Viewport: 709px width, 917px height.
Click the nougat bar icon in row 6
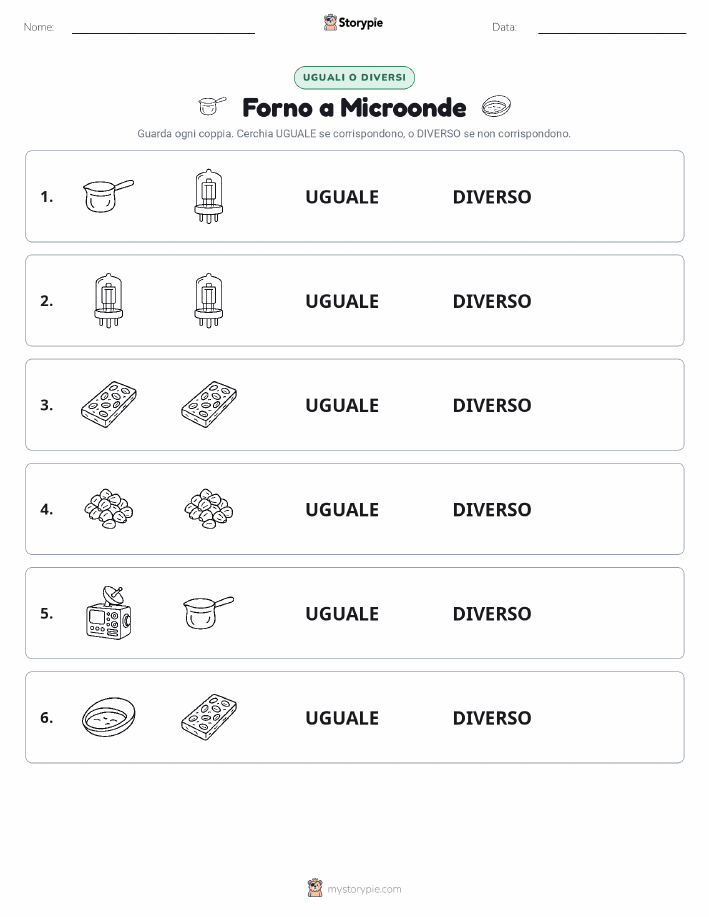point(209,717)
